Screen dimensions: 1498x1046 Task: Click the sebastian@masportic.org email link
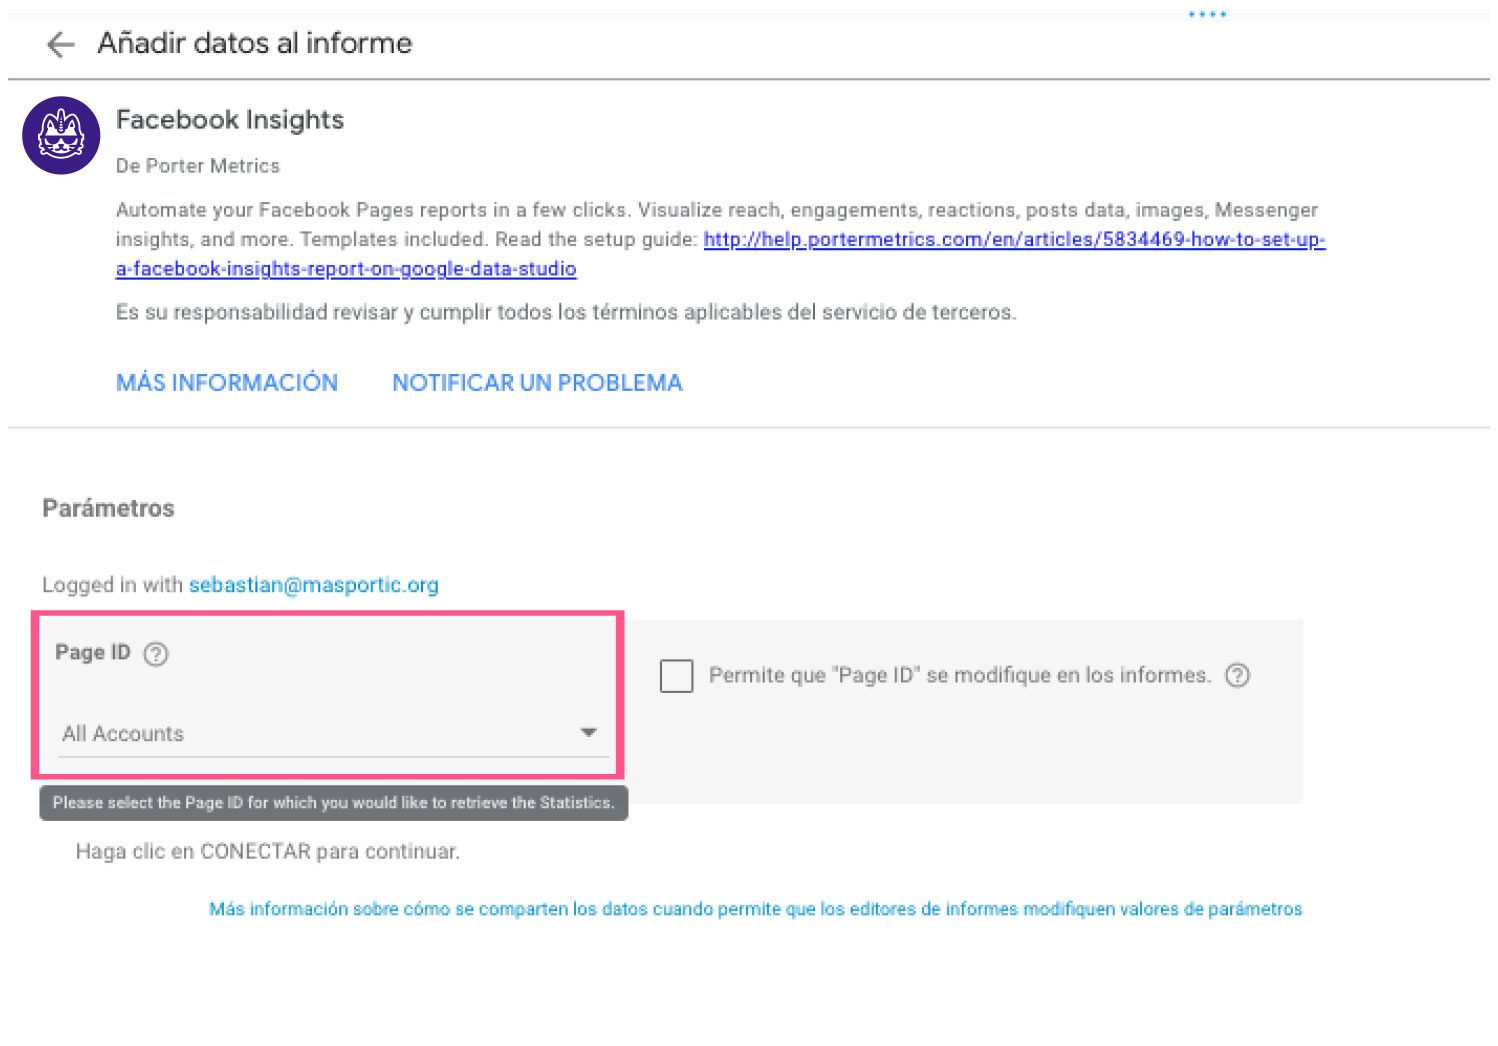[313, 585]
